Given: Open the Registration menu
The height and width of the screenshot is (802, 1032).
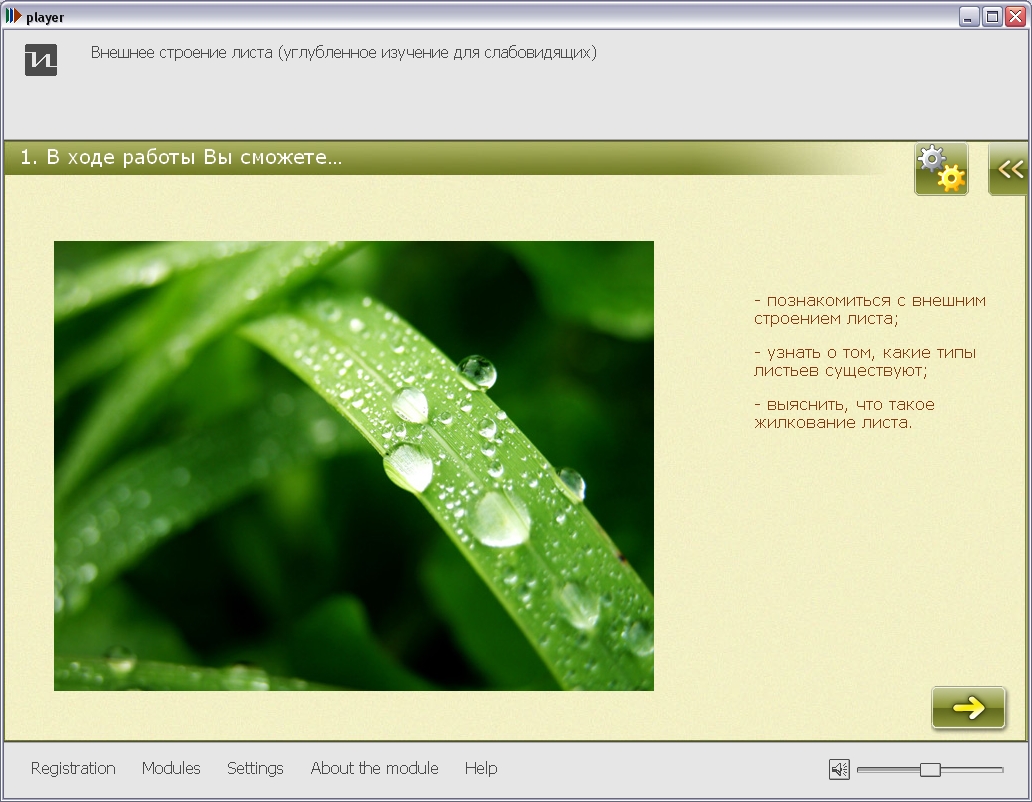Looking at the screenshot, I should tap(73, 768).
